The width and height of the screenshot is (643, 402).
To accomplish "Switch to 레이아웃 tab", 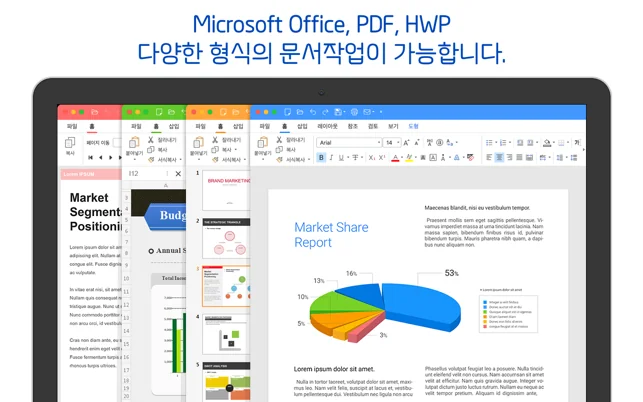I will click(x=327, y=126).
